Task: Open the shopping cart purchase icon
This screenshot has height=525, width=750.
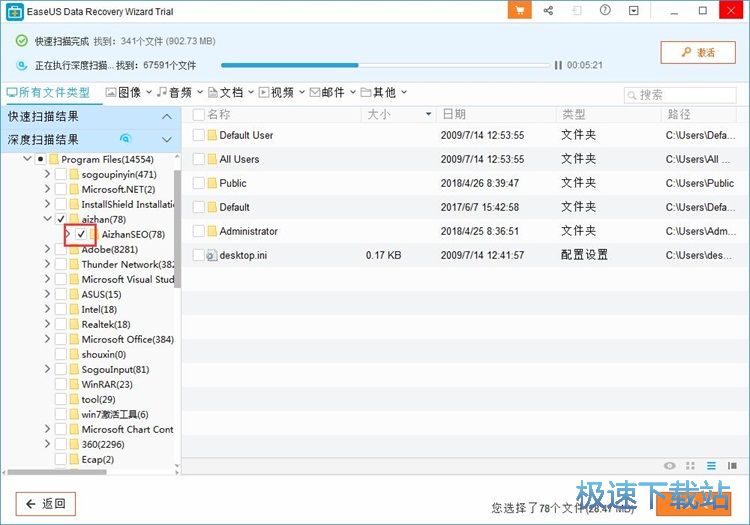Action: (x=519, y=10)
